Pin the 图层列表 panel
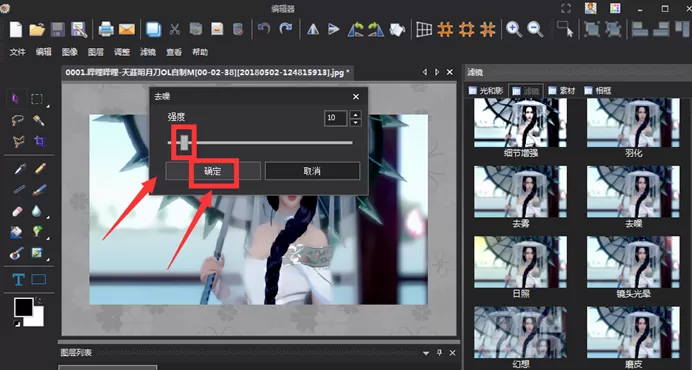Image resolution: width=692 pixels, height=370 pixels. [x=439, y=352]
